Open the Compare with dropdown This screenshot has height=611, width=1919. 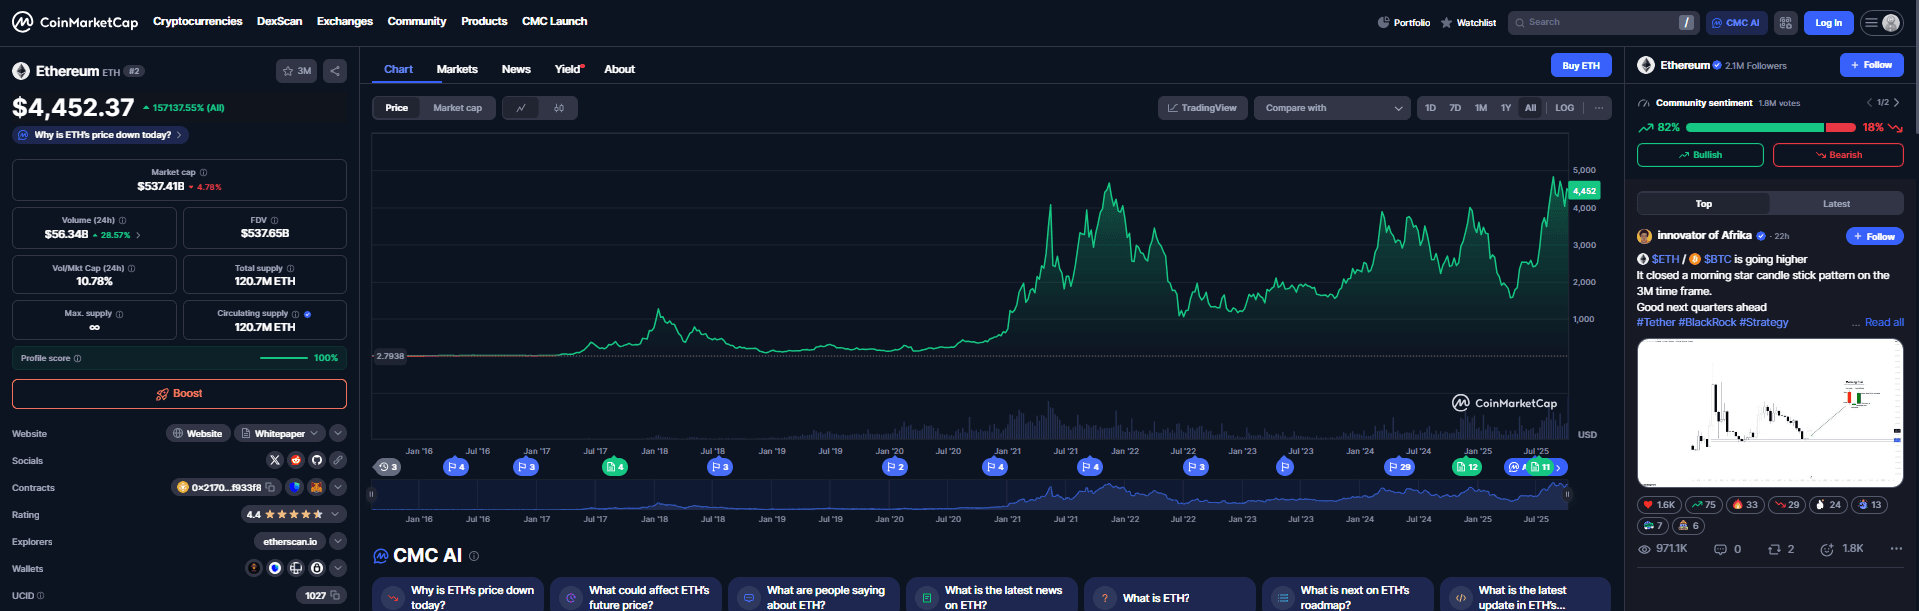(x=1333, y=108)
